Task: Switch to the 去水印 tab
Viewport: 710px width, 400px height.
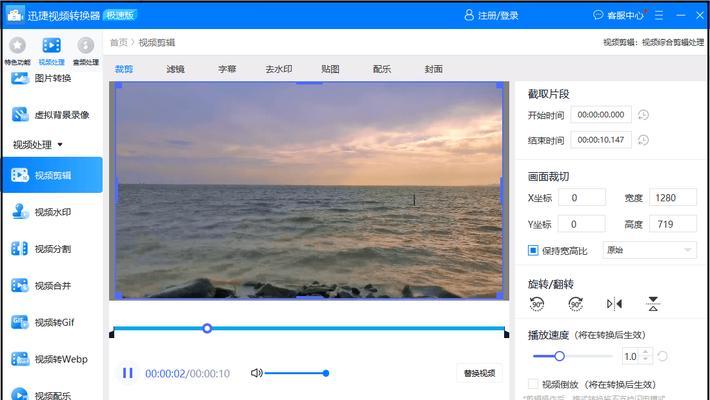Action: pos(278,69)
